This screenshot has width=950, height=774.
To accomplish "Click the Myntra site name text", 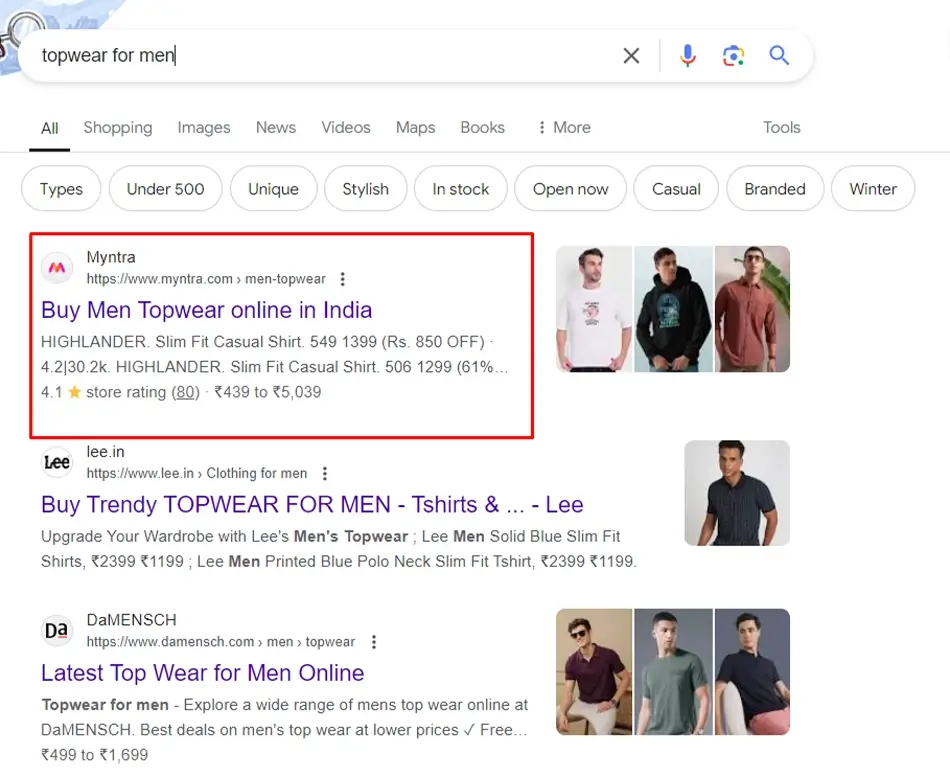I will (111, 257).
